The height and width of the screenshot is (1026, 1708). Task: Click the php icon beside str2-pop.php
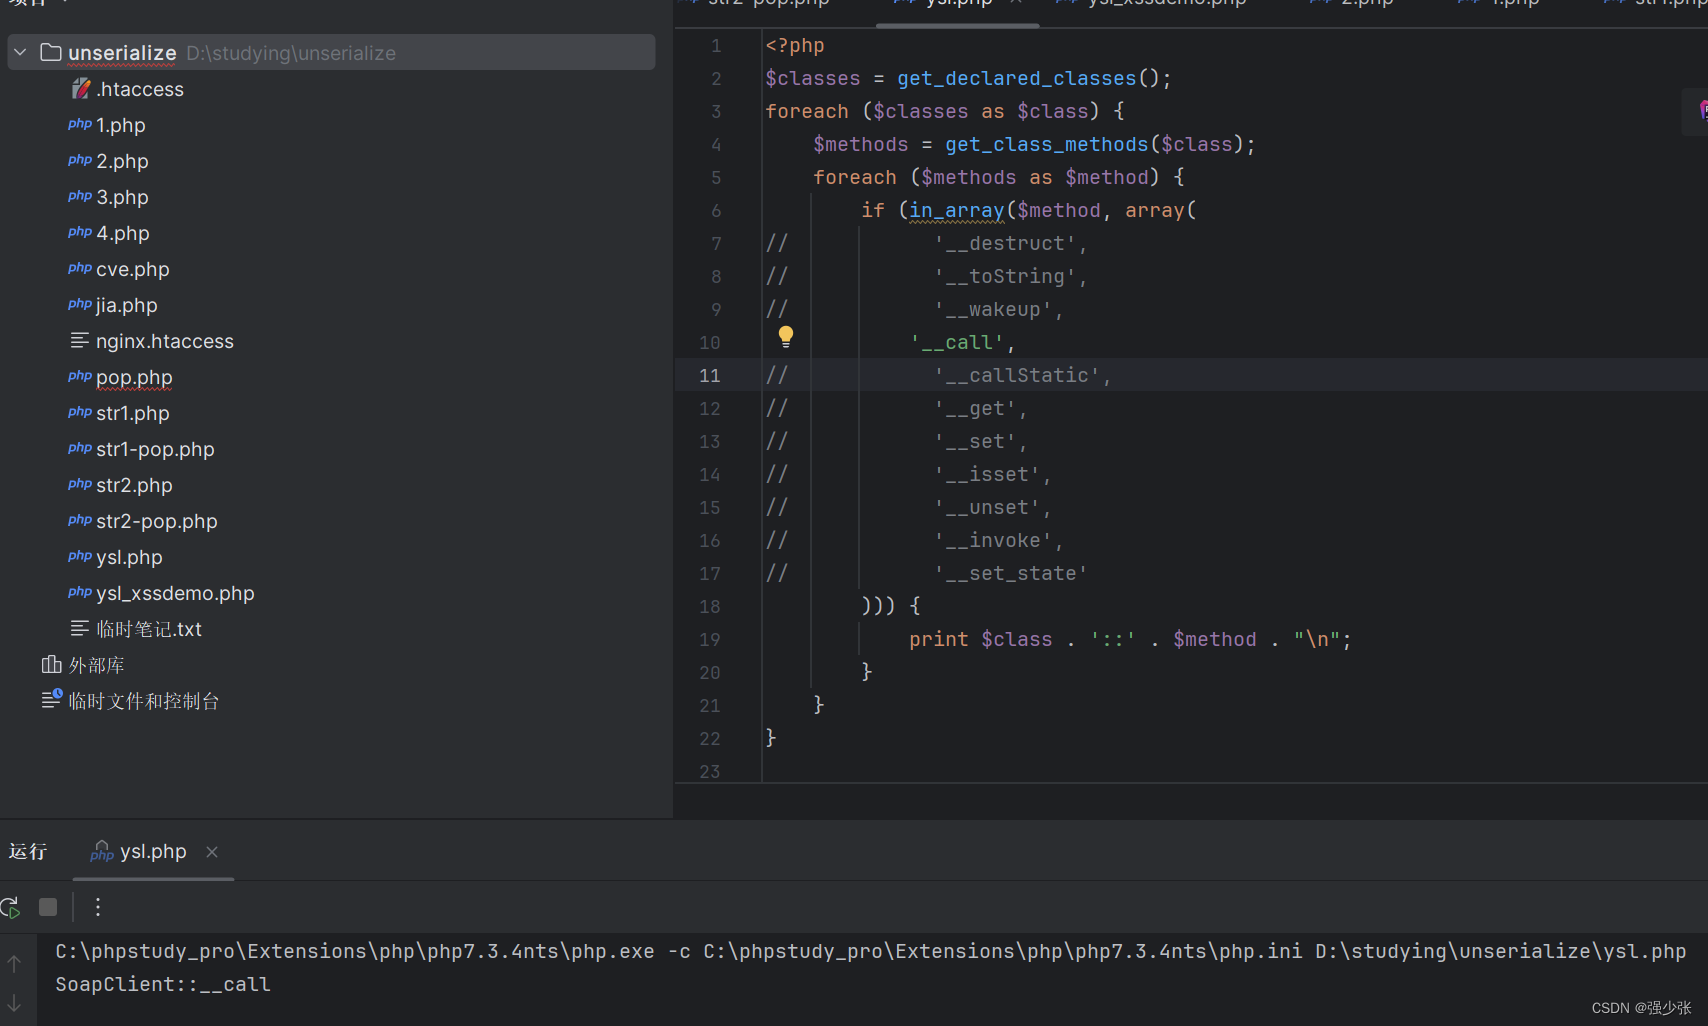80,520
